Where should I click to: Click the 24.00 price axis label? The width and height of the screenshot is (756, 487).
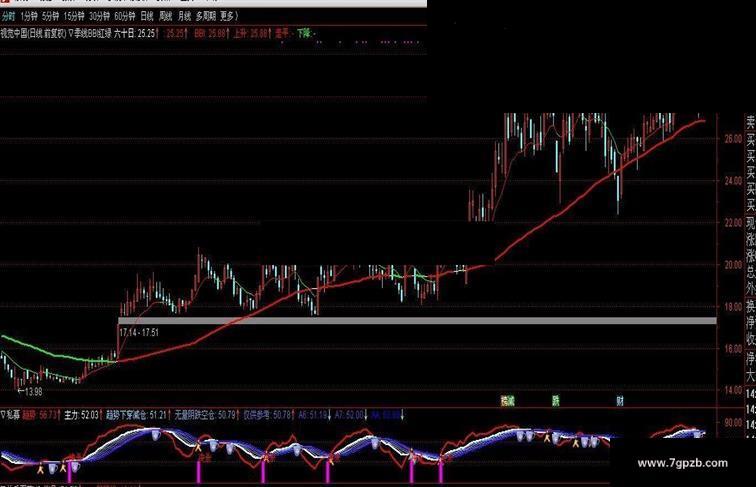tap(733, 181)
